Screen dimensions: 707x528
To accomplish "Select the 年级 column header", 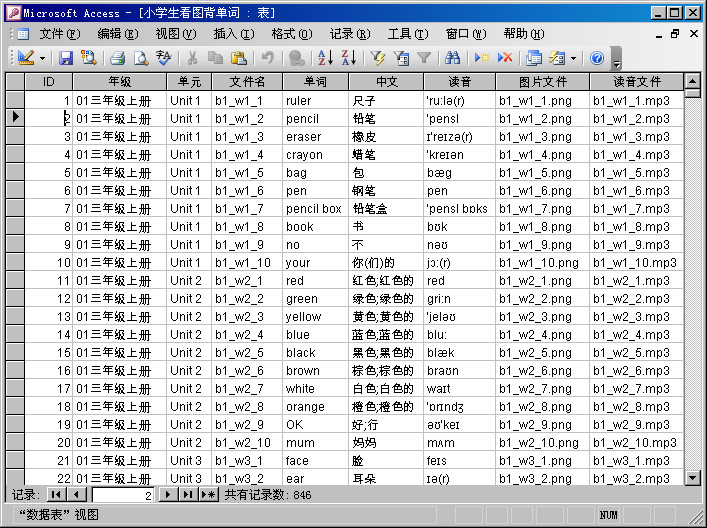I will [119, 82].
